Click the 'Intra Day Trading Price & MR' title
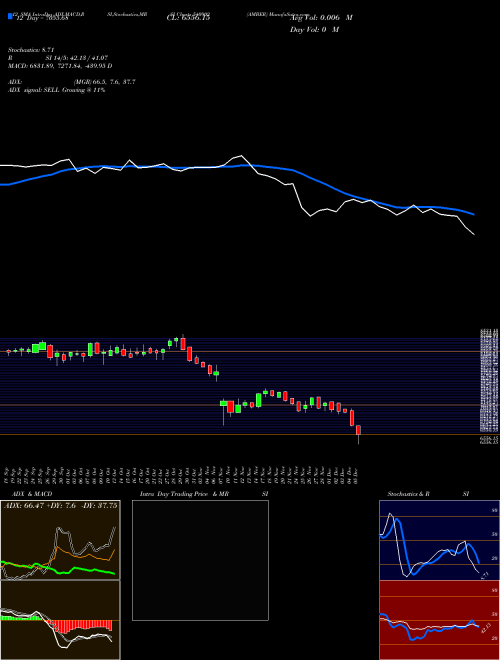 185,494
